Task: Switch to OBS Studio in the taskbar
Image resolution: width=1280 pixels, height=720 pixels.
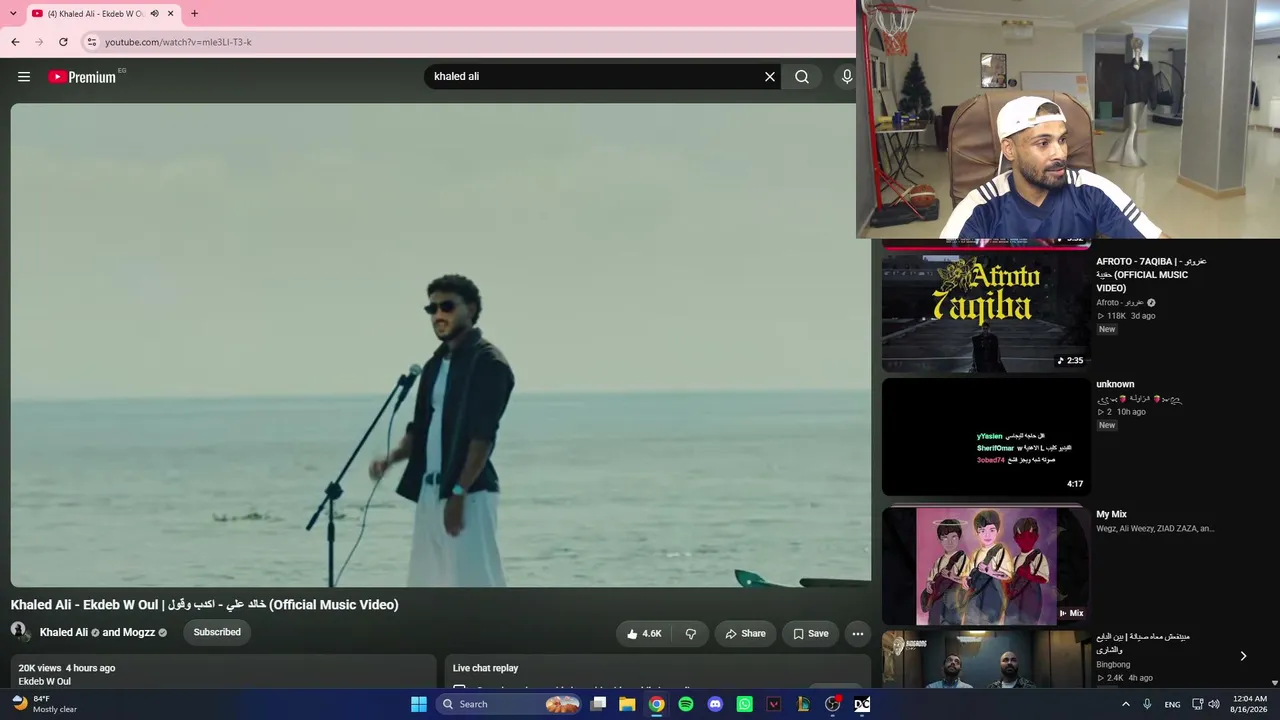Action: point(833,704)
